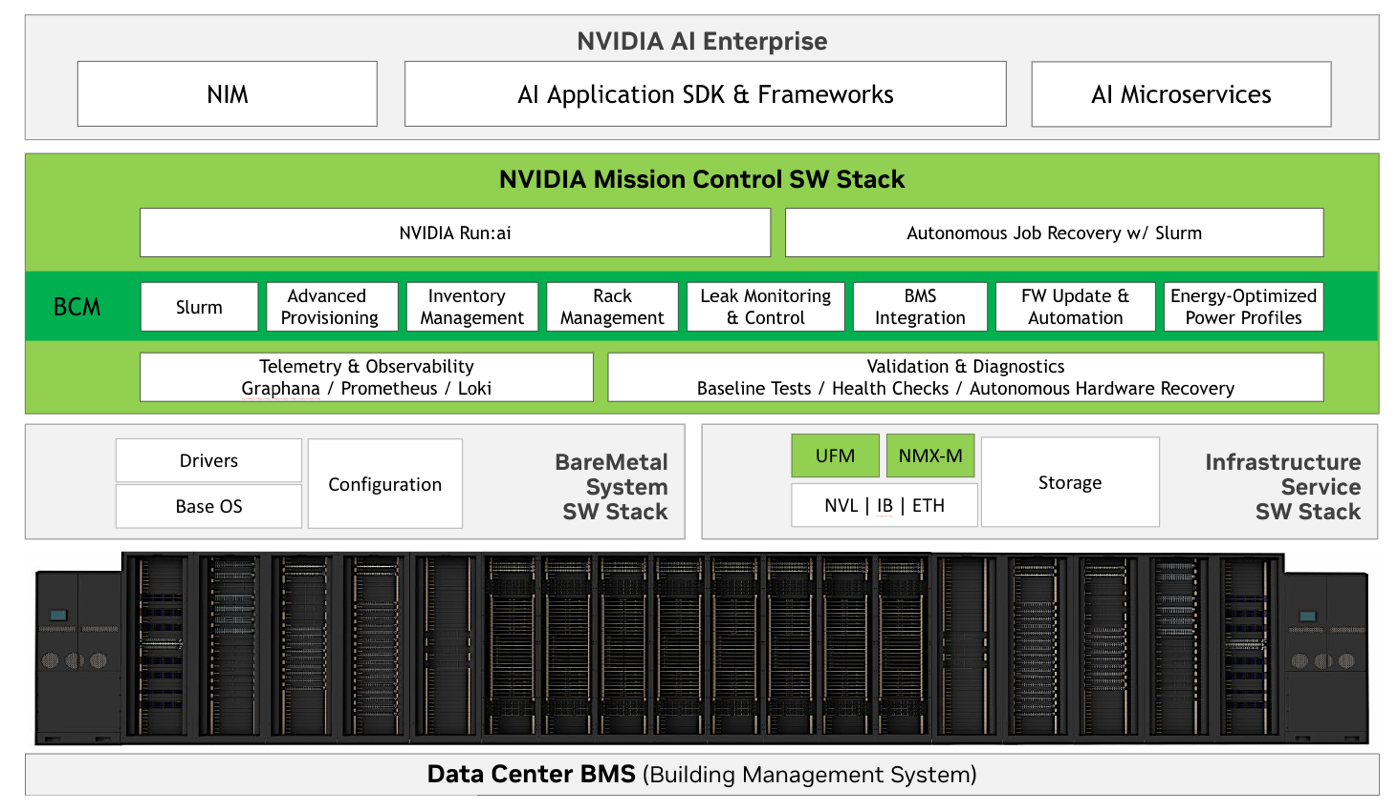Click the Validation & Diagnostics box

coord(965,377)
